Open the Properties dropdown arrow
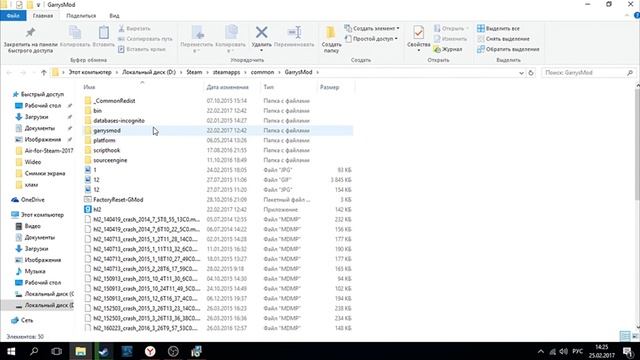 418,50
